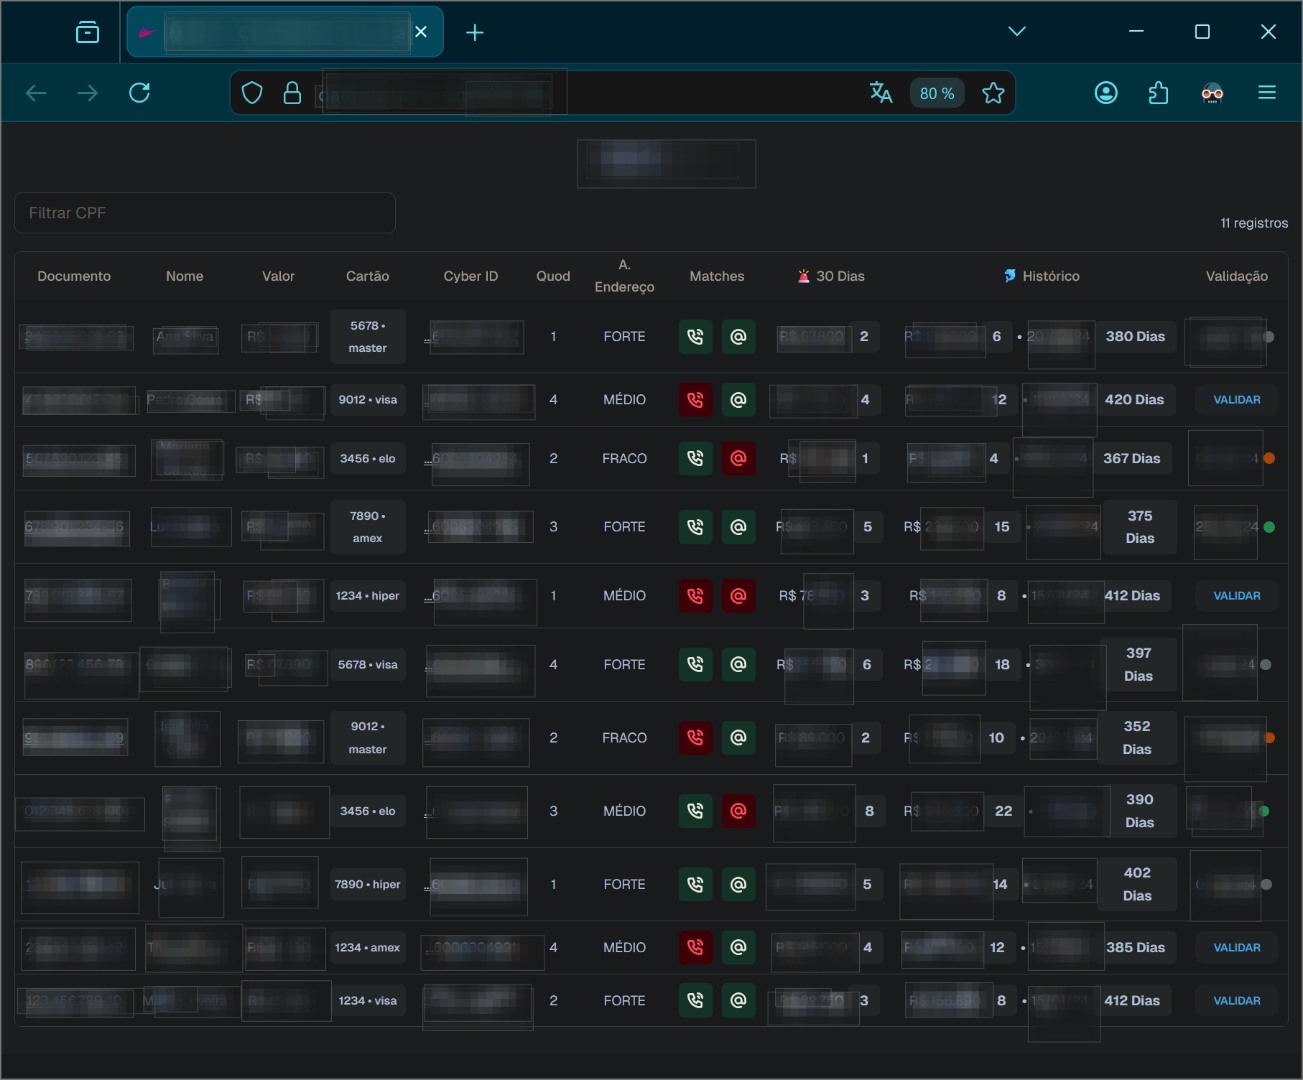This screenshot has width=1303, height=1080.
Task: Click the browser translate page icon
Action: click(881, 93)
